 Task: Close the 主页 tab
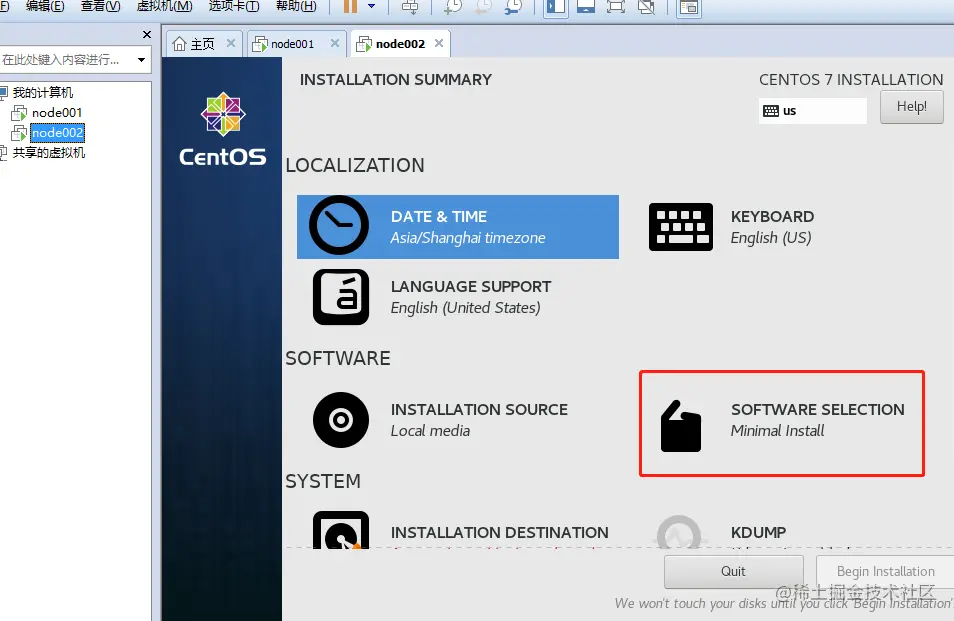231,43
